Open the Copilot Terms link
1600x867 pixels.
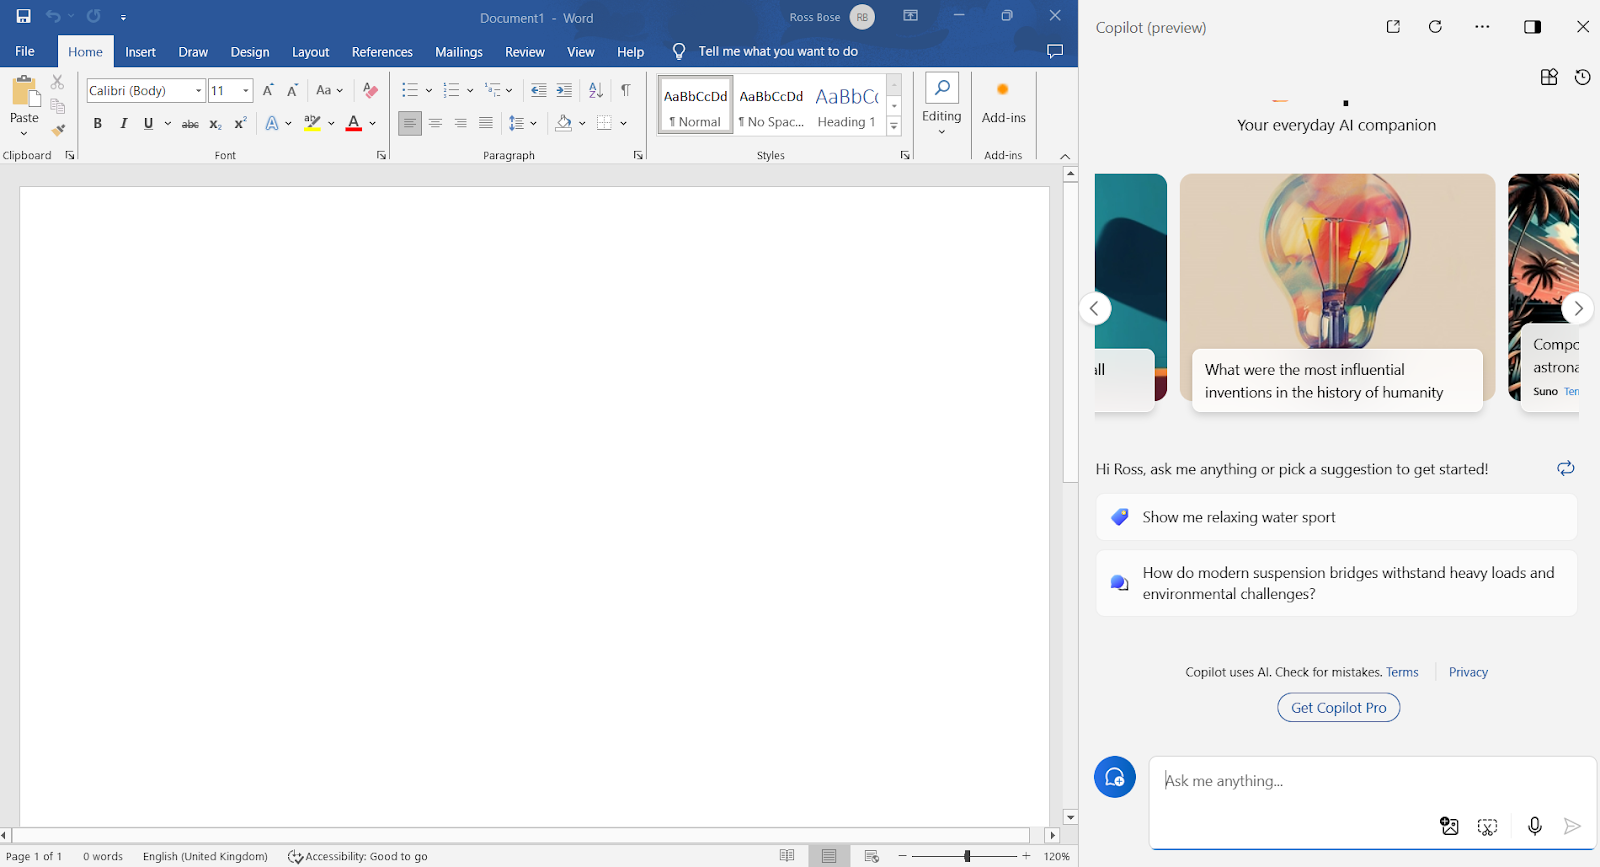tap(1402, 672)
